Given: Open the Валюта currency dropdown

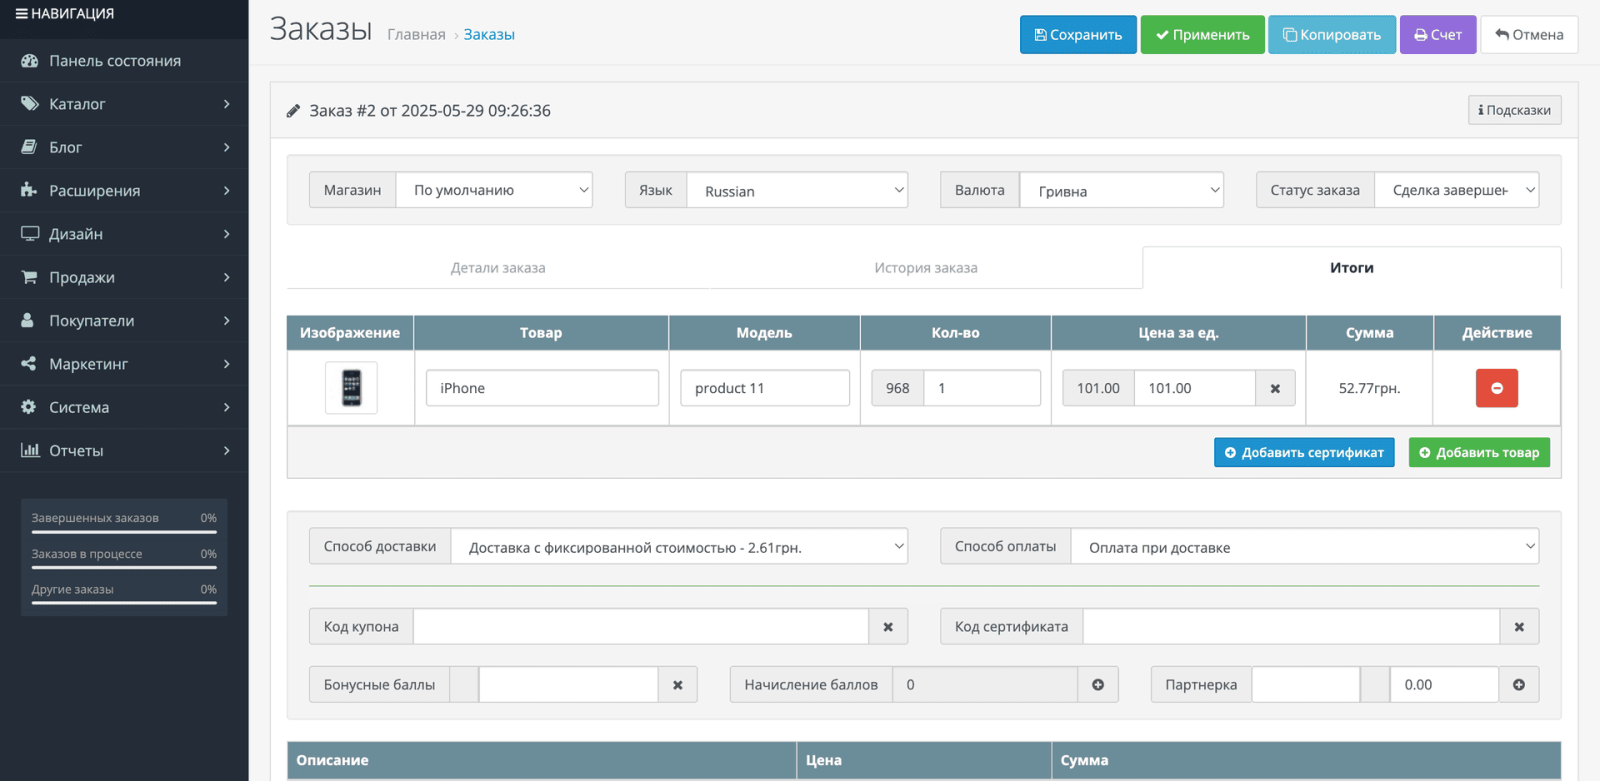Looking at the screenshot, I should click(x=1121, y=190).
